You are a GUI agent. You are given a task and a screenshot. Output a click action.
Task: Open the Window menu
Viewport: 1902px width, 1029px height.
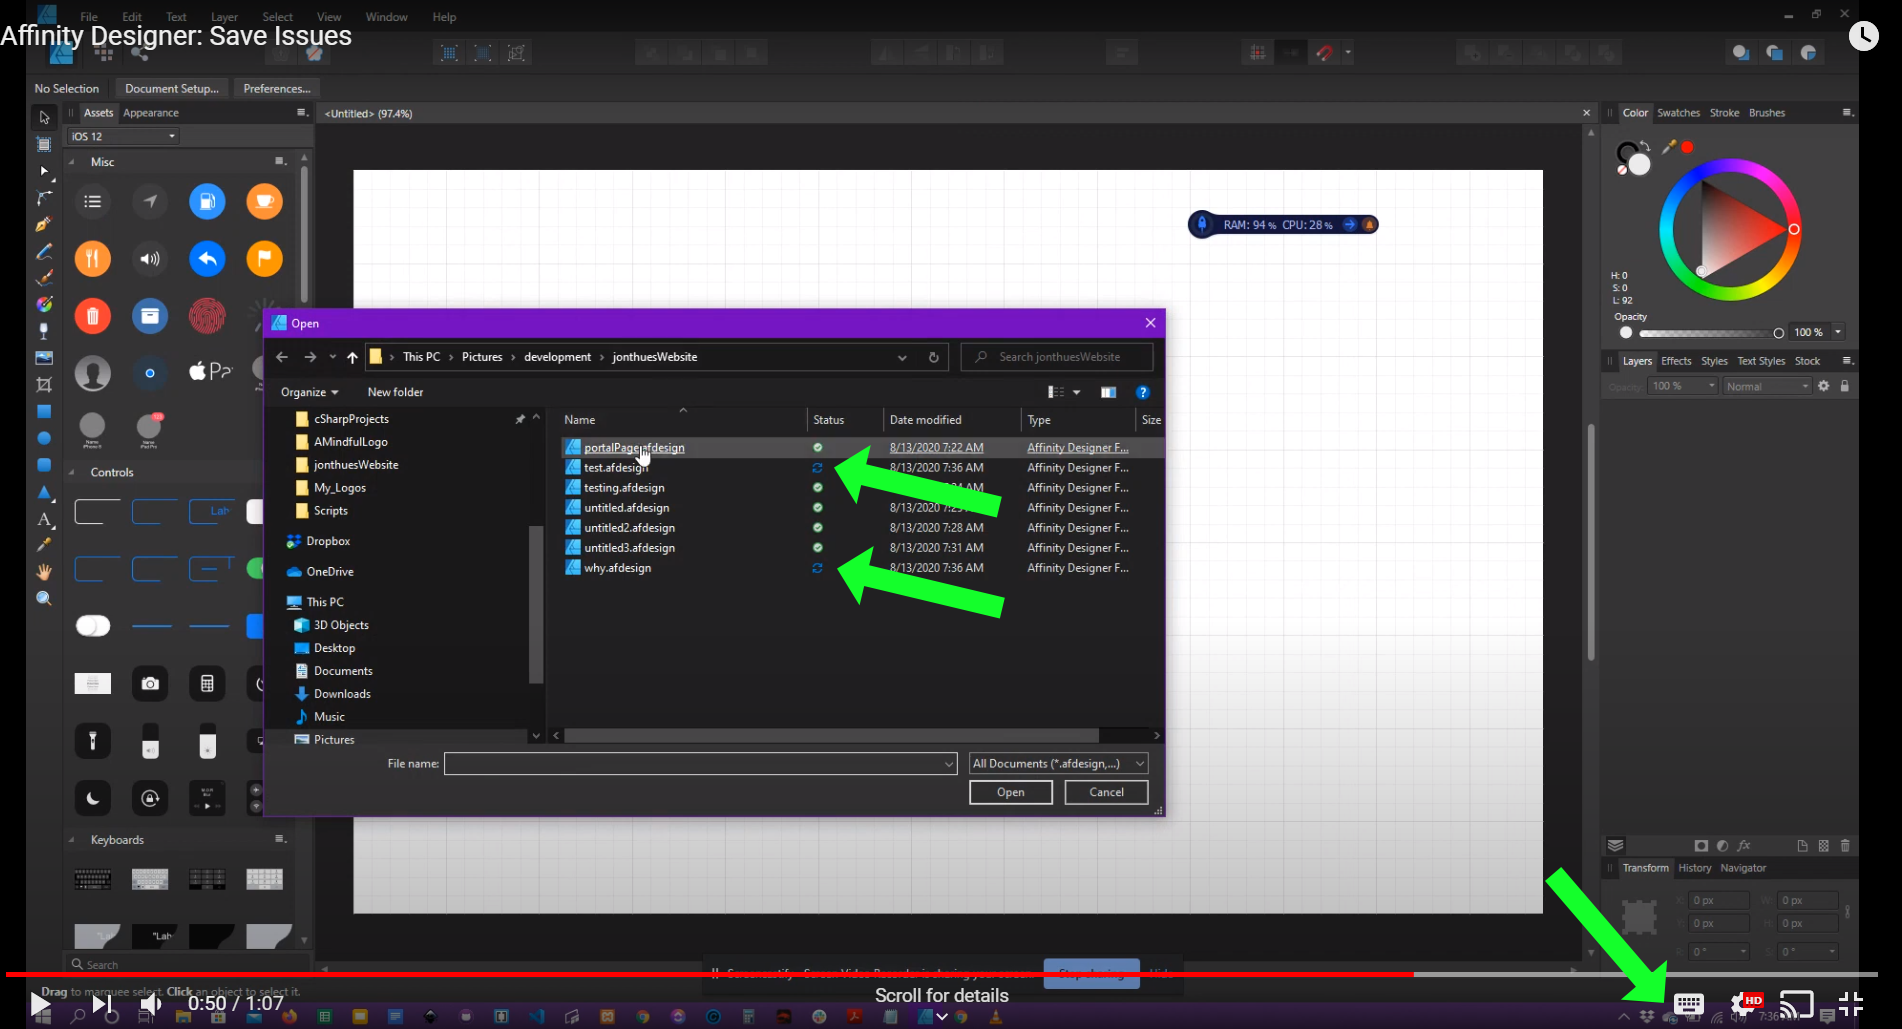coord(386,17)
